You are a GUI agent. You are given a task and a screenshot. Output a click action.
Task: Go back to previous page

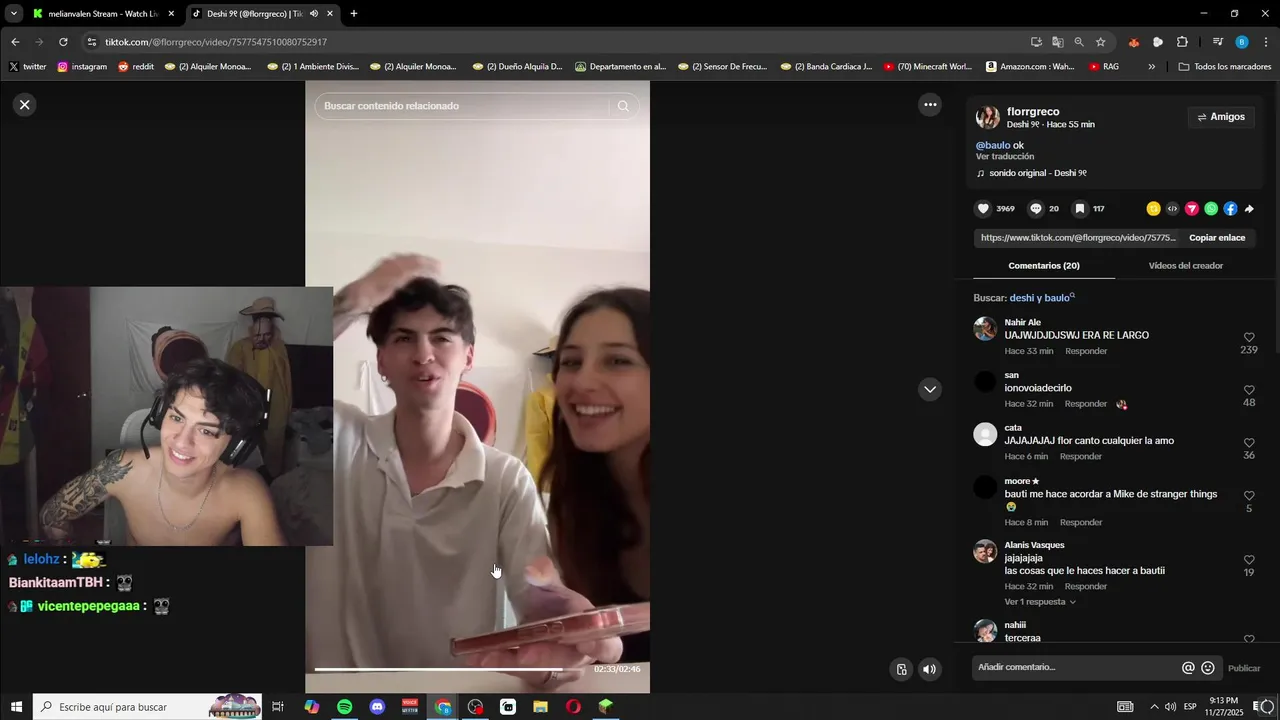tap(15, 42)
